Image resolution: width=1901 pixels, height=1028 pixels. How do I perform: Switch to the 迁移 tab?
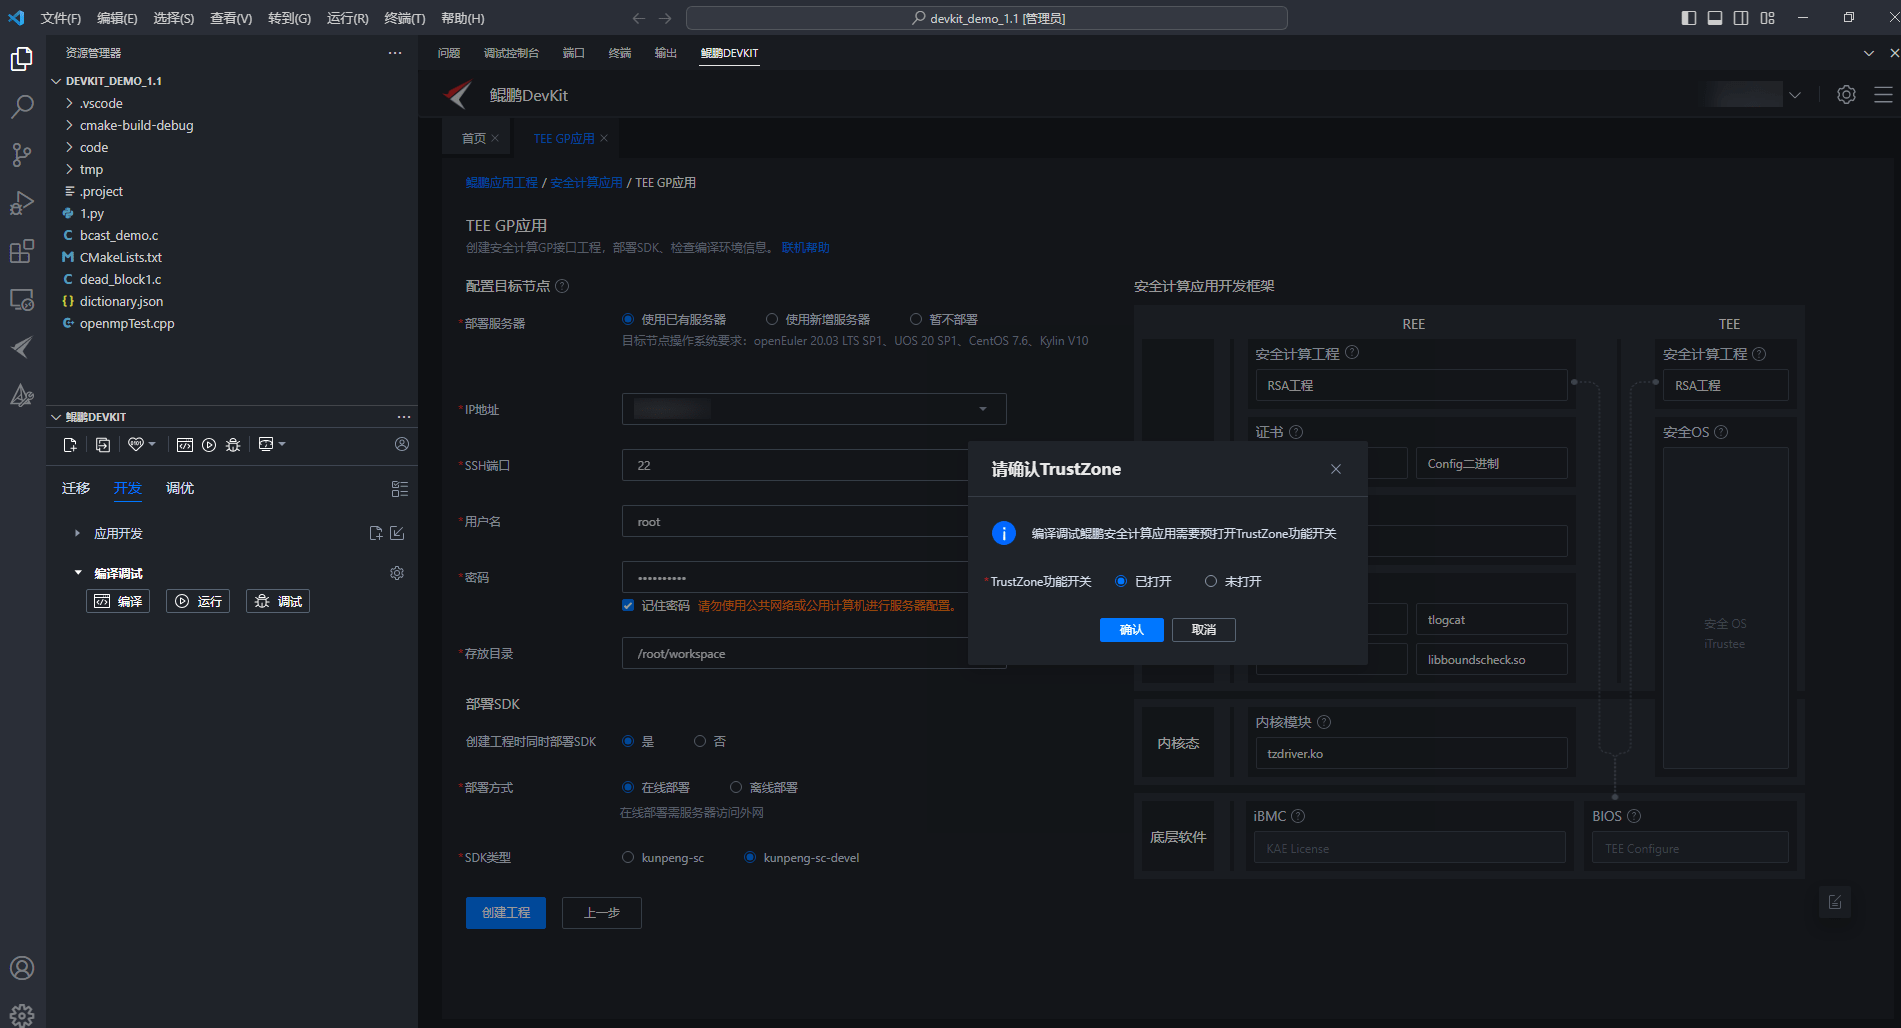76,488
